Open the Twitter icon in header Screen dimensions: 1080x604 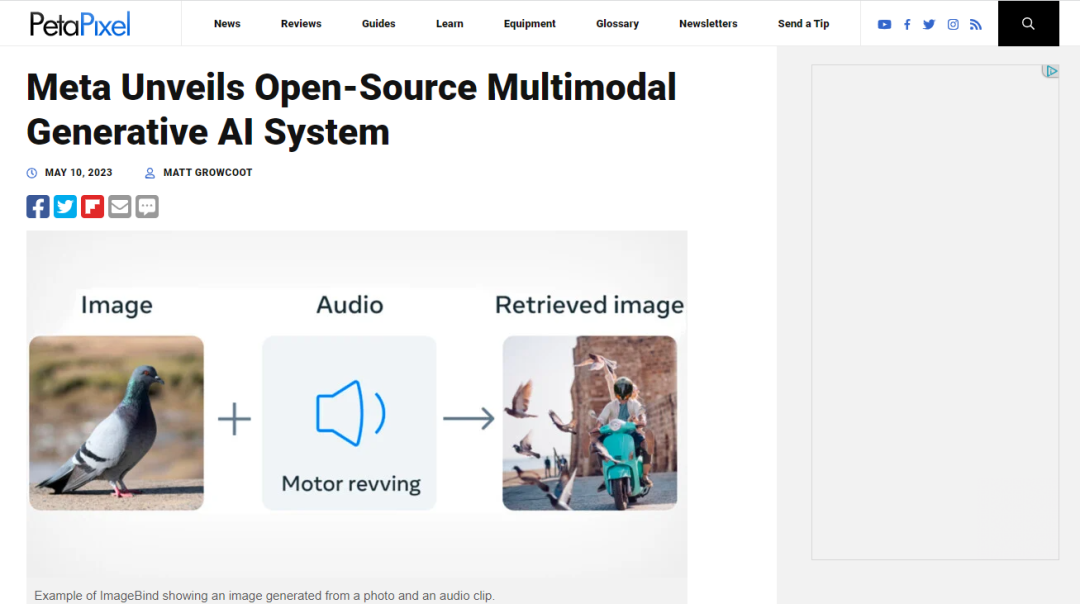[x=929, y=24]
